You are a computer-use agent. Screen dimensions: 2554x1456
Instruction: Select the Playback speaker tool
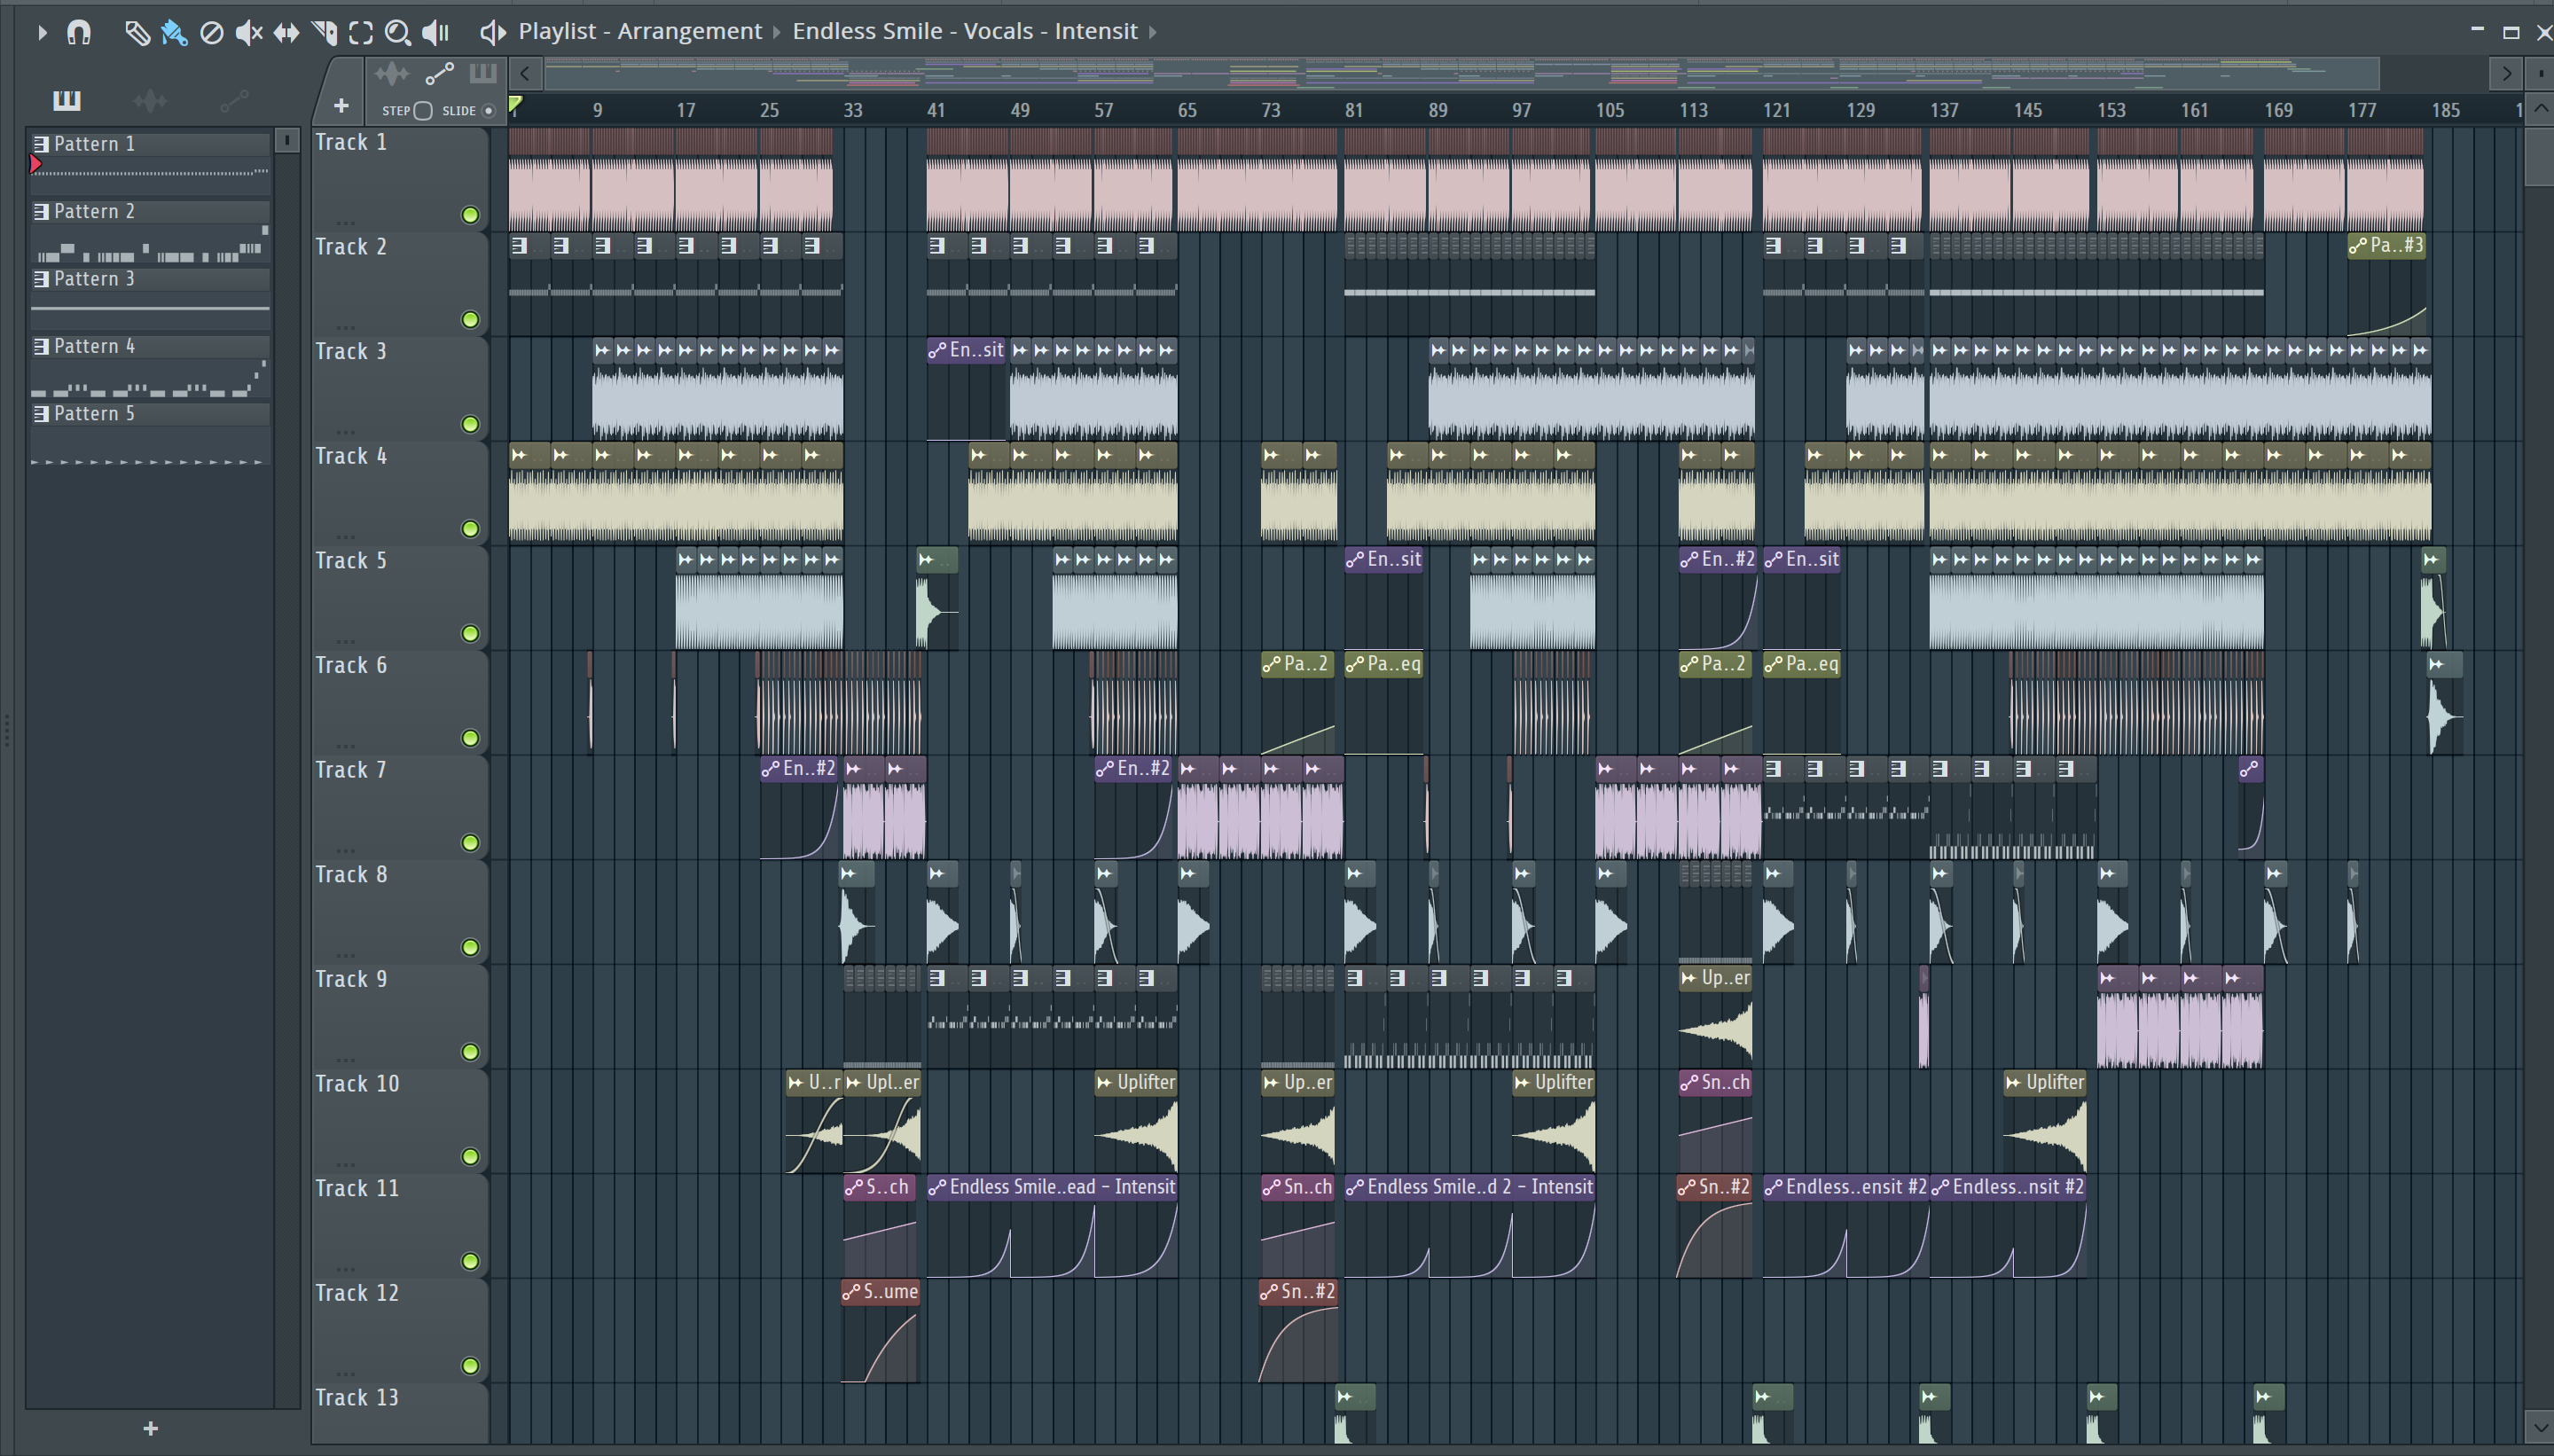(x=435, y=32)
